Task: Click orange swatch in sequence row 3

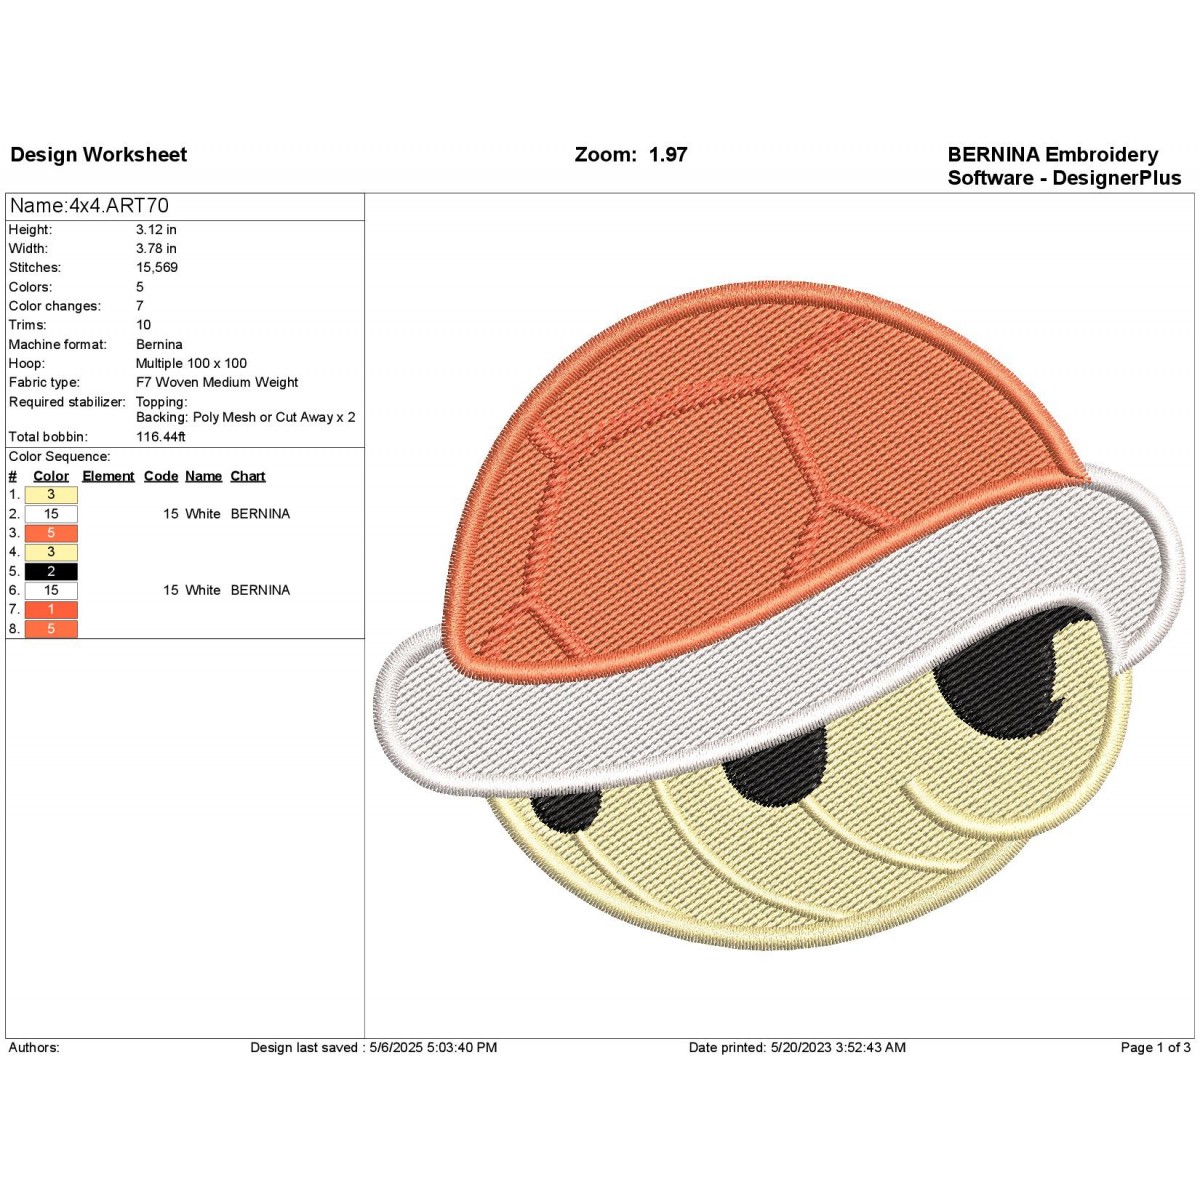Action: (51, 533)
